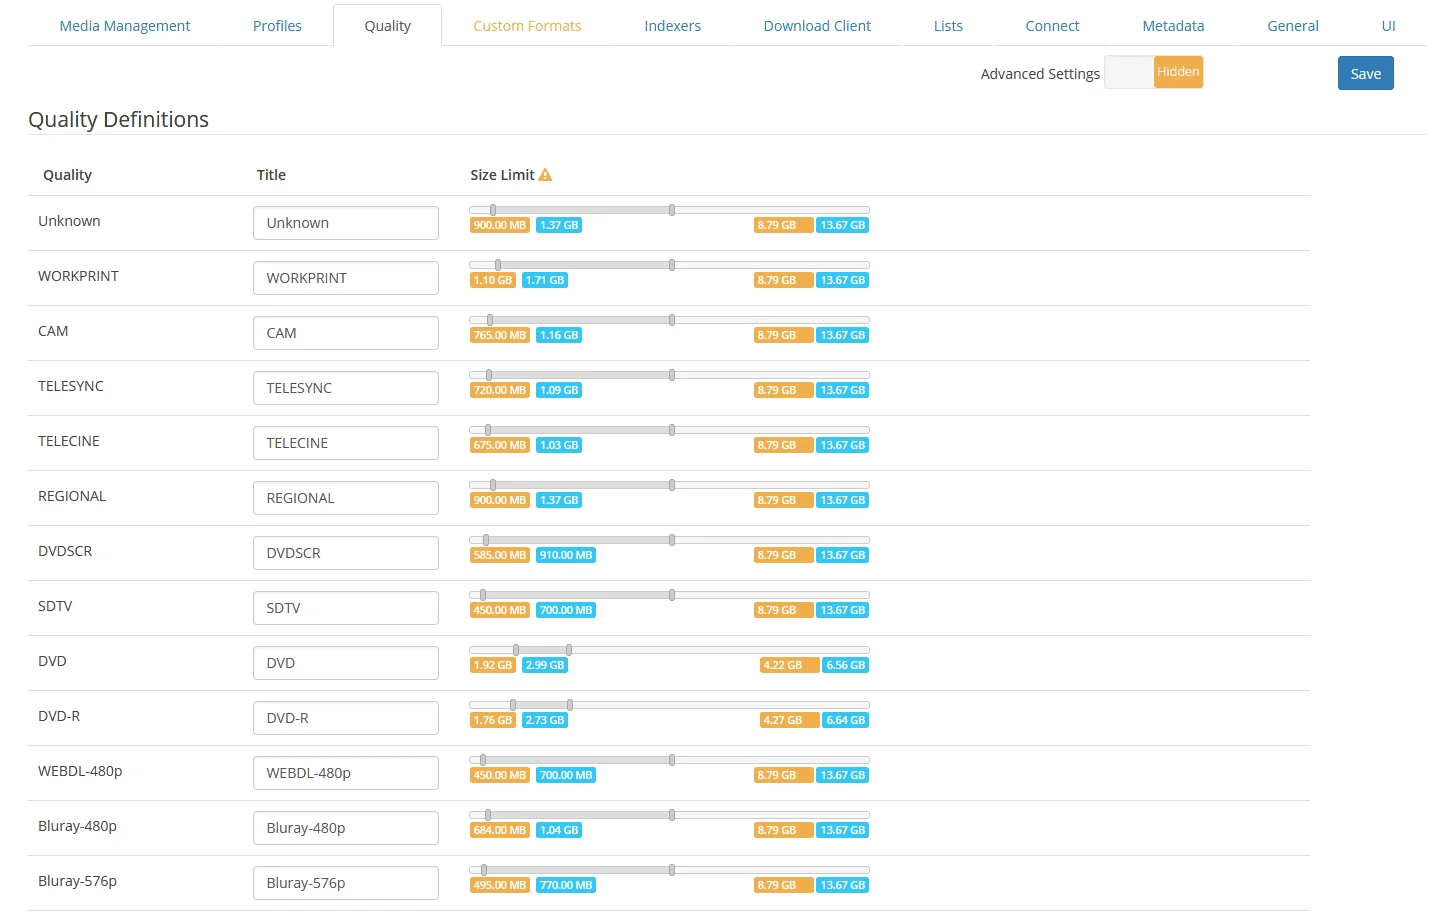The height and width of the screenshot is (919, 1435).
Task: Click the Bluray-576p title field
Action: pyautogui.click(x=345, y=882)
